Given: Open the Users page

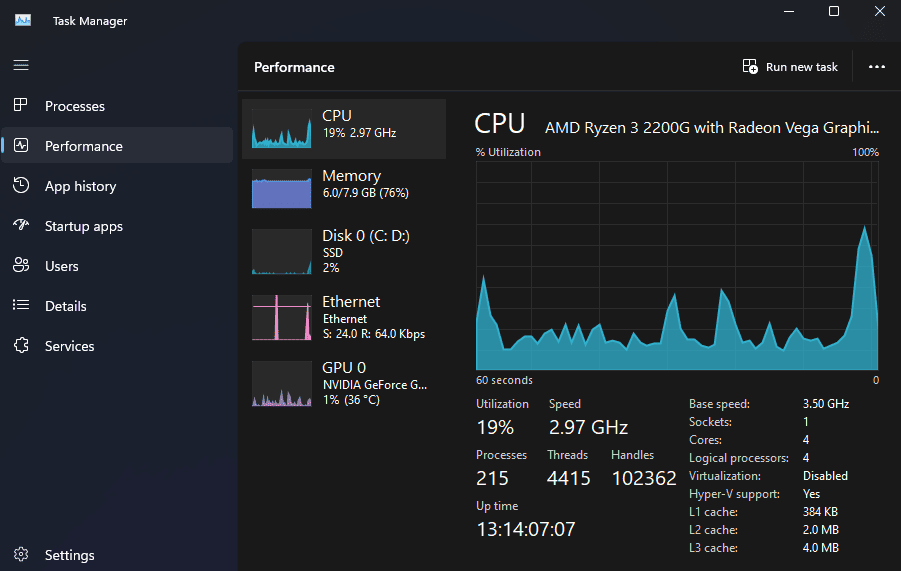Looking at the screenshot, I should 117,266.
